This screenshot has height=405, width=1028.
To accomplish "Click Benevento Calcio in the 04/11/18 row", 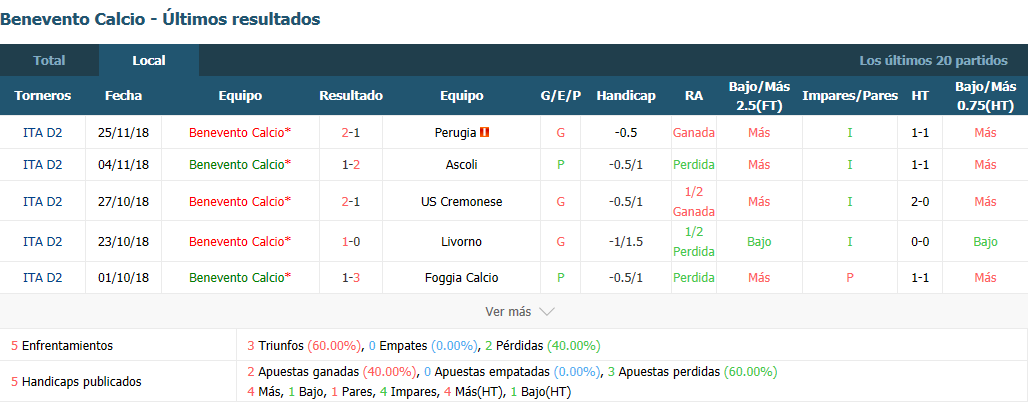I will [x=240, y=164].
